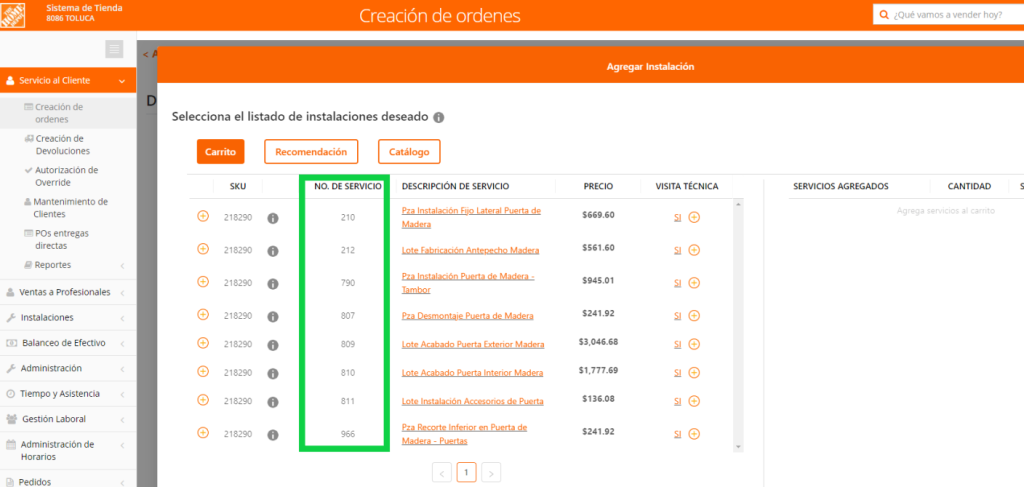Click the search magnifier icon
Screen dimensions: 1024x487
(x=884, y=14)
